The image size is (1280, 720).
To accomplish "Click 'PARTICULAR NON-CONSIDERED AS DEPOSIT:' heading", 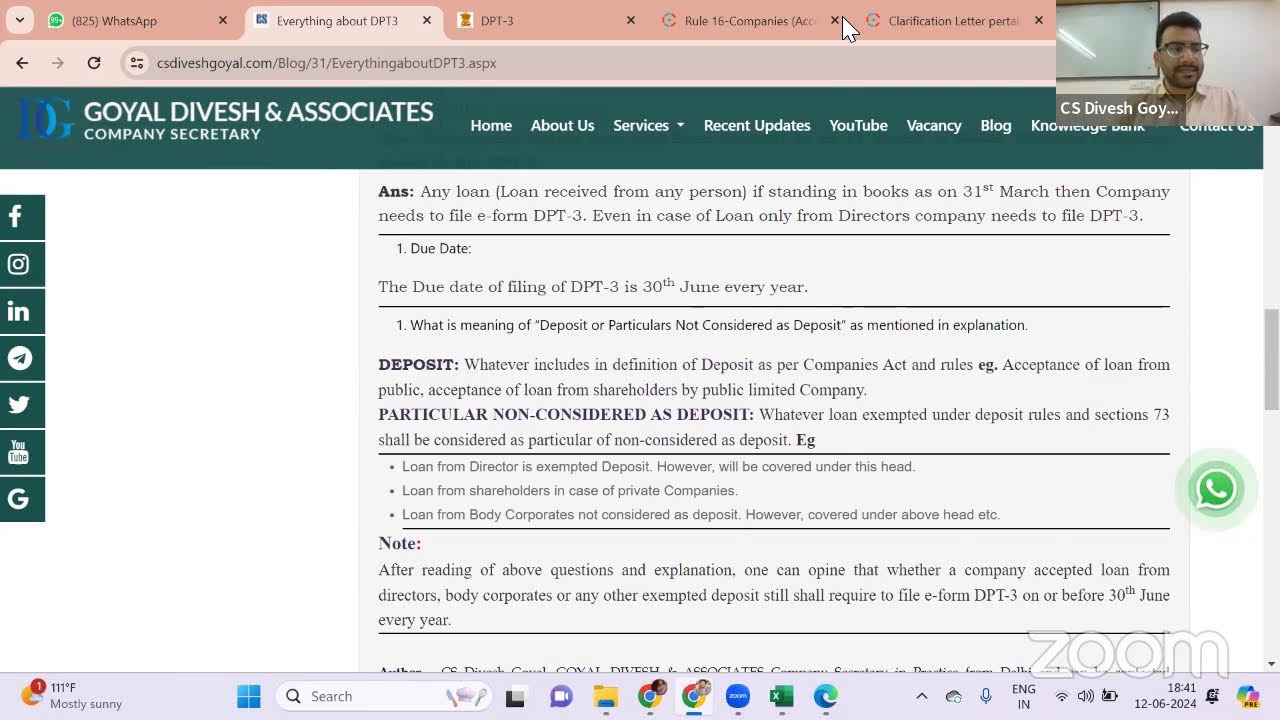I will click(x=566, y=415).
